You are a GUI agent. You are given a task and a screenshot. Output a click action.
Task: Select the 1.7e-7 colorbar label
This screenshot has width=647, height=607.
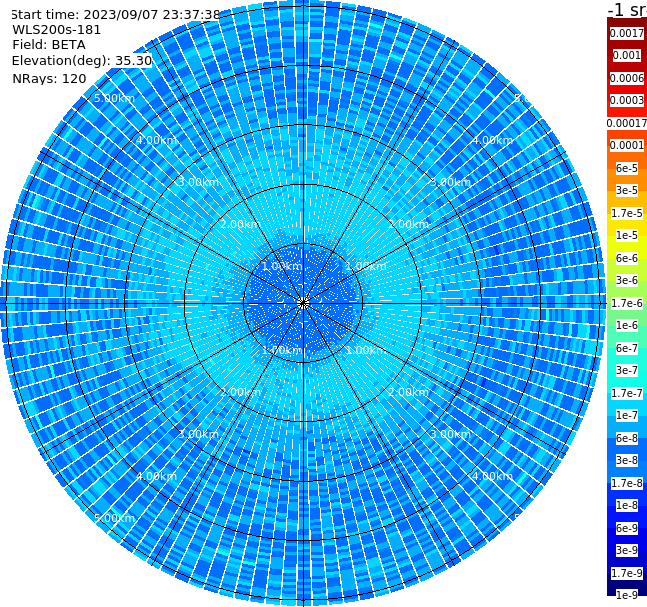pyautogui.click(x=627, y=393)
